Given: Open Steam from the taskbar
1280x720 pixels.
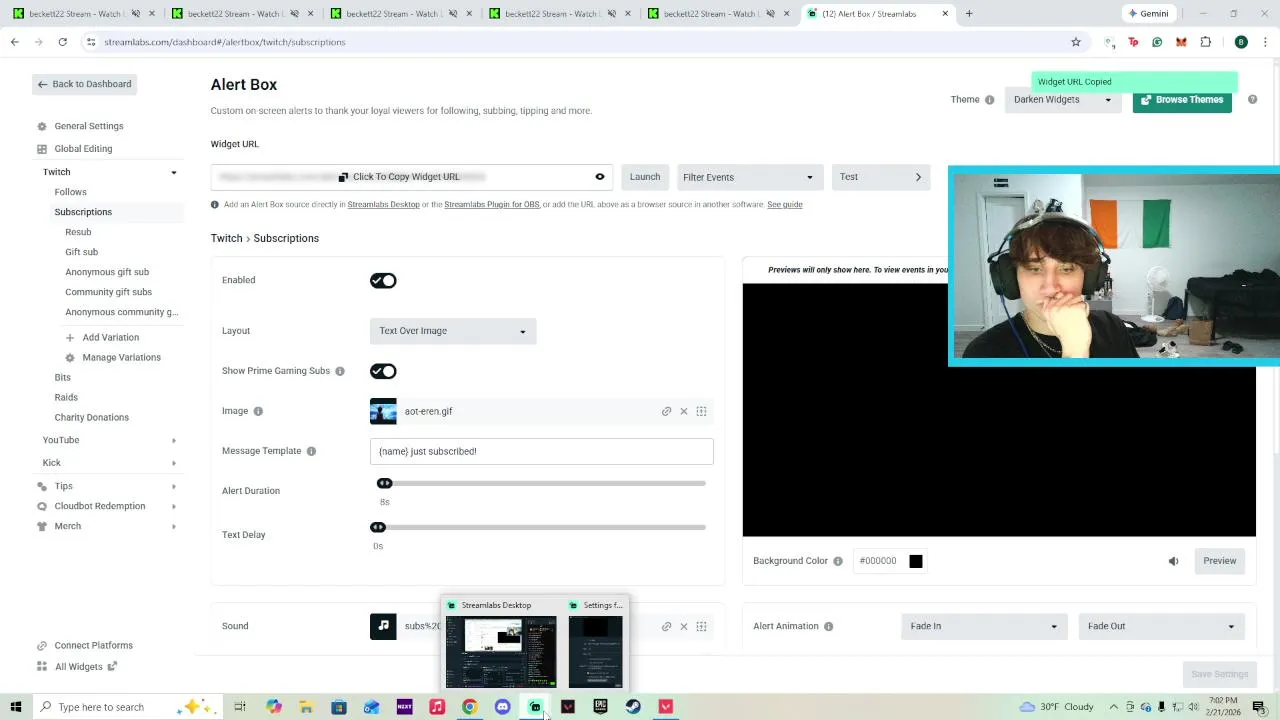Looking at the screenshot, I should click(633, 707).
